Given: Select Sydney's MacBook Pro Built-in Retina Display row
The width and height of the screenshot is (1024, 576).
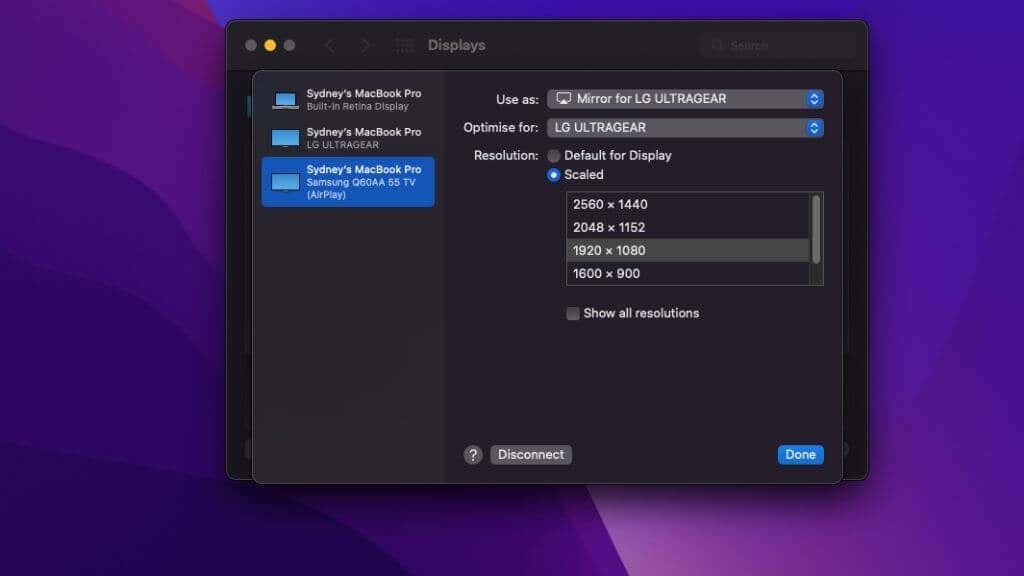Looking at the screenshot, I should [348, 100].
